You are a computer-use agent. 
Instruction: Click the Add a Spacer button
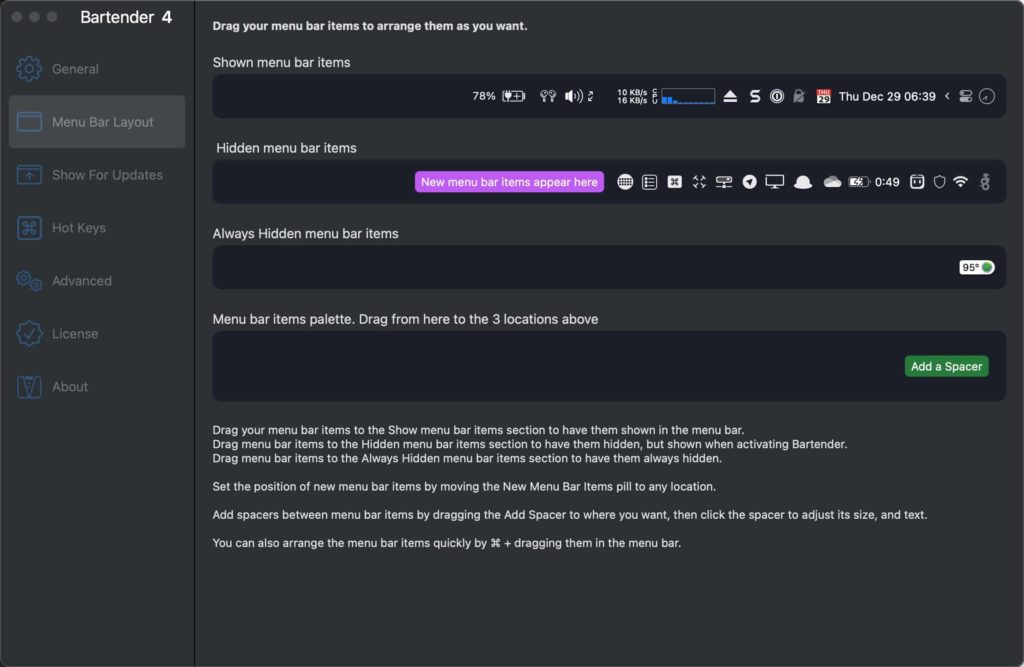coord(946,366)
